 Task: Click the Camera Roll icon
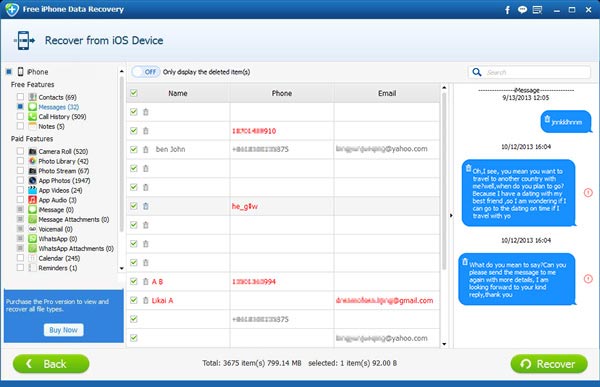point(33,151)
